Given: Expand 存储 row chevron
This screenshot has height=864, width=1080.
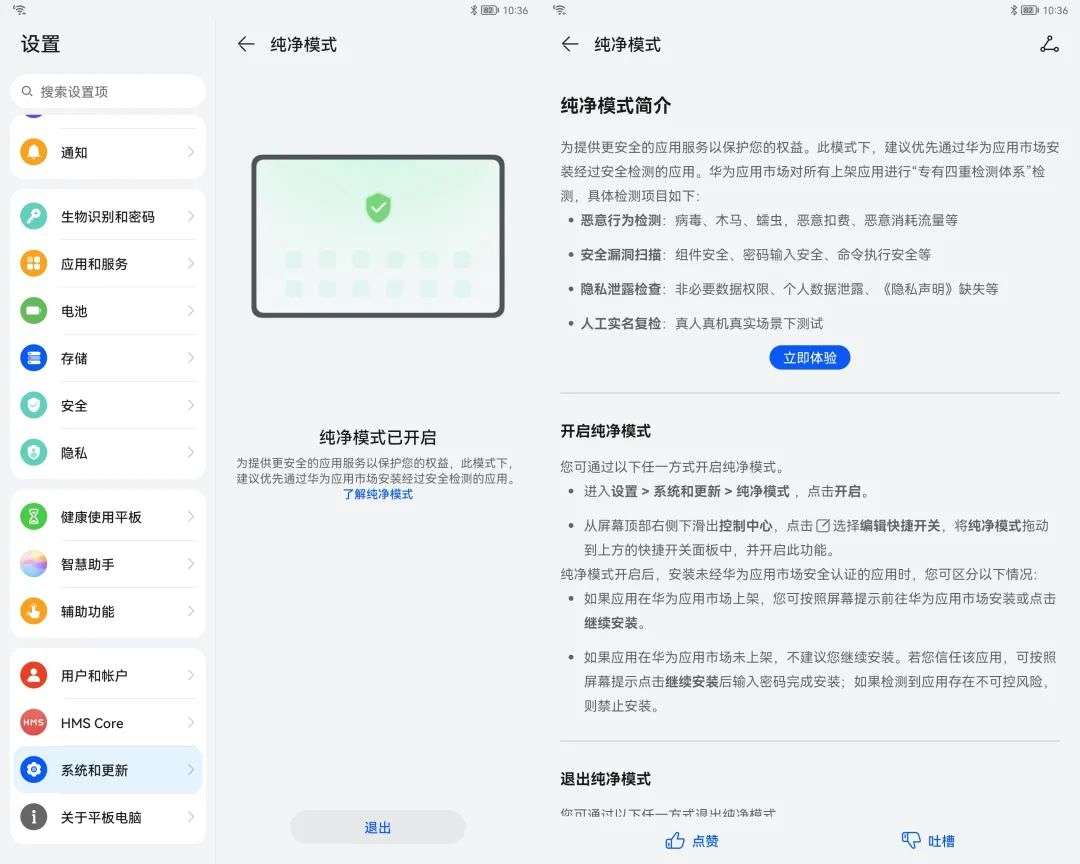Looking at the screenshot, I should pyautogui.click(x=191, y=358).
